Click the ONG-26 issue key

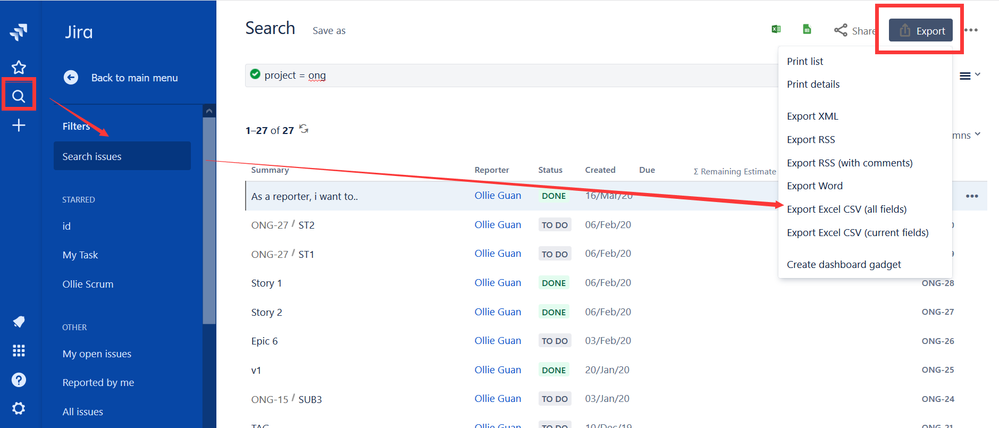point(938,341)
